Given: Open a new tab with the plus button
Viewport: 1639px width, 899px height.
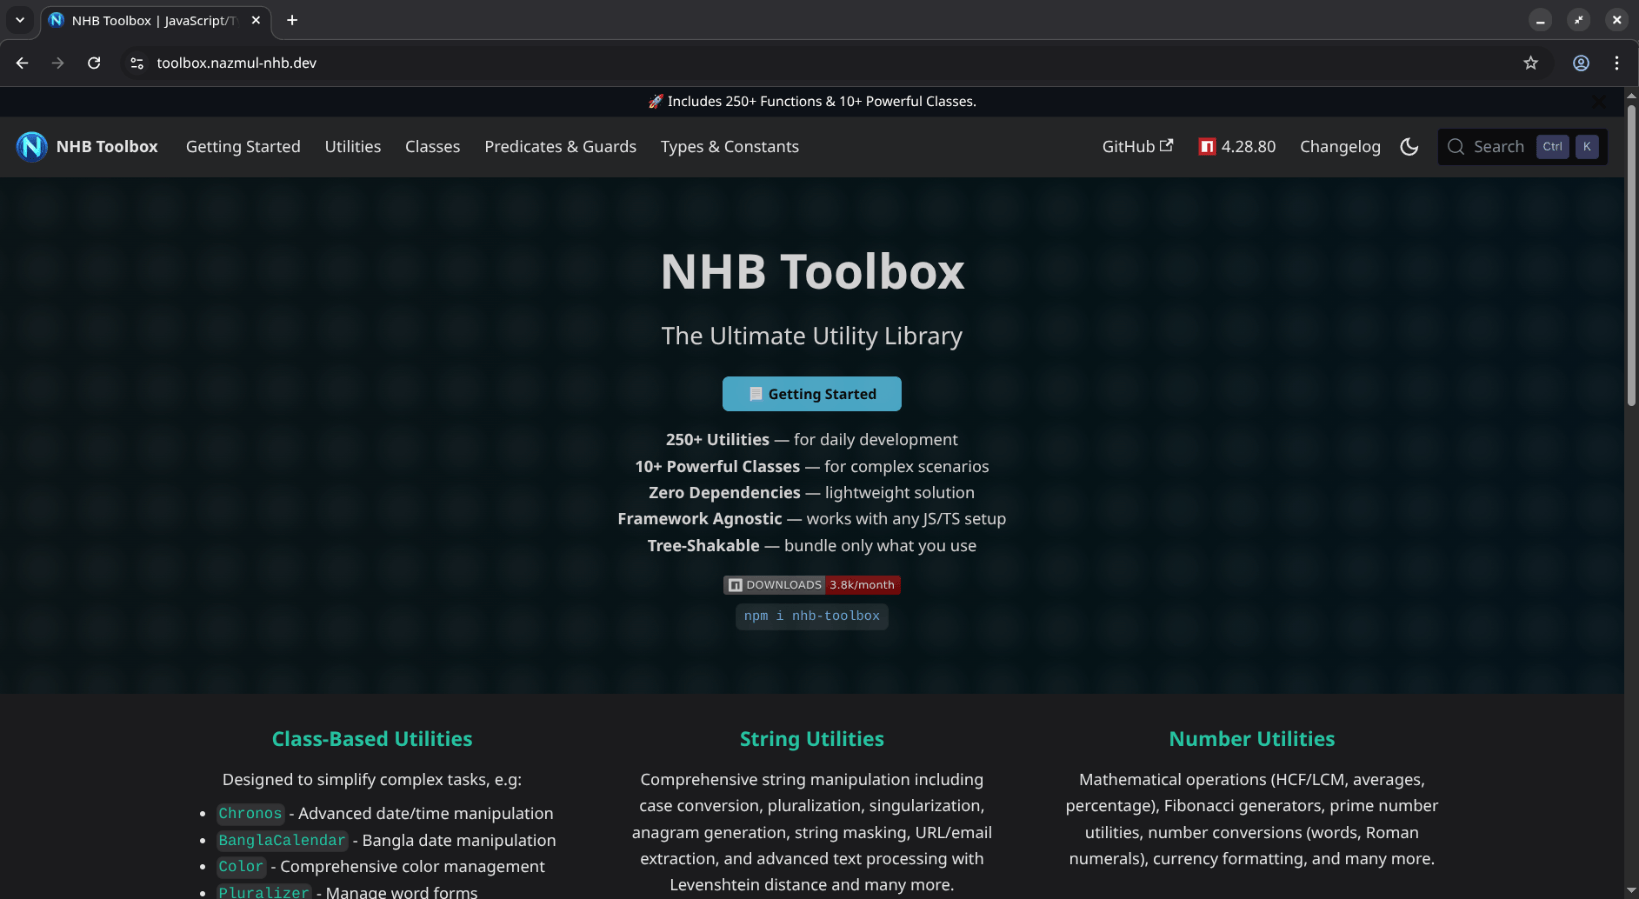Looking at the screenshot, I should click(x=292, y=20).
